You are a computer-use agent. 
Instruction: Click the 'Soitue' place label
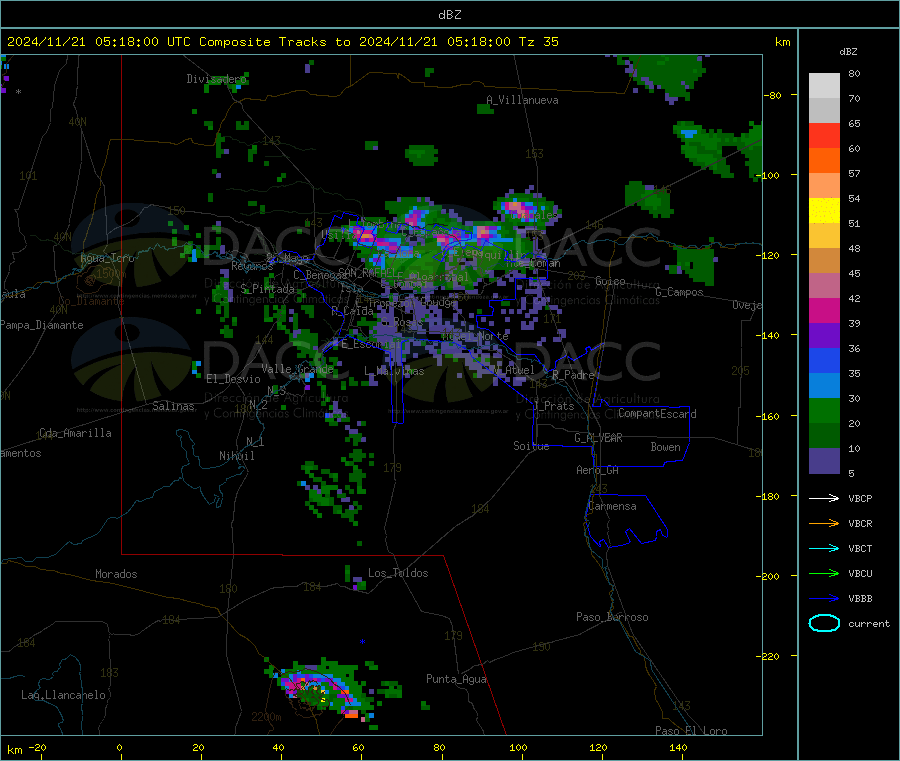tap(531, 446)
